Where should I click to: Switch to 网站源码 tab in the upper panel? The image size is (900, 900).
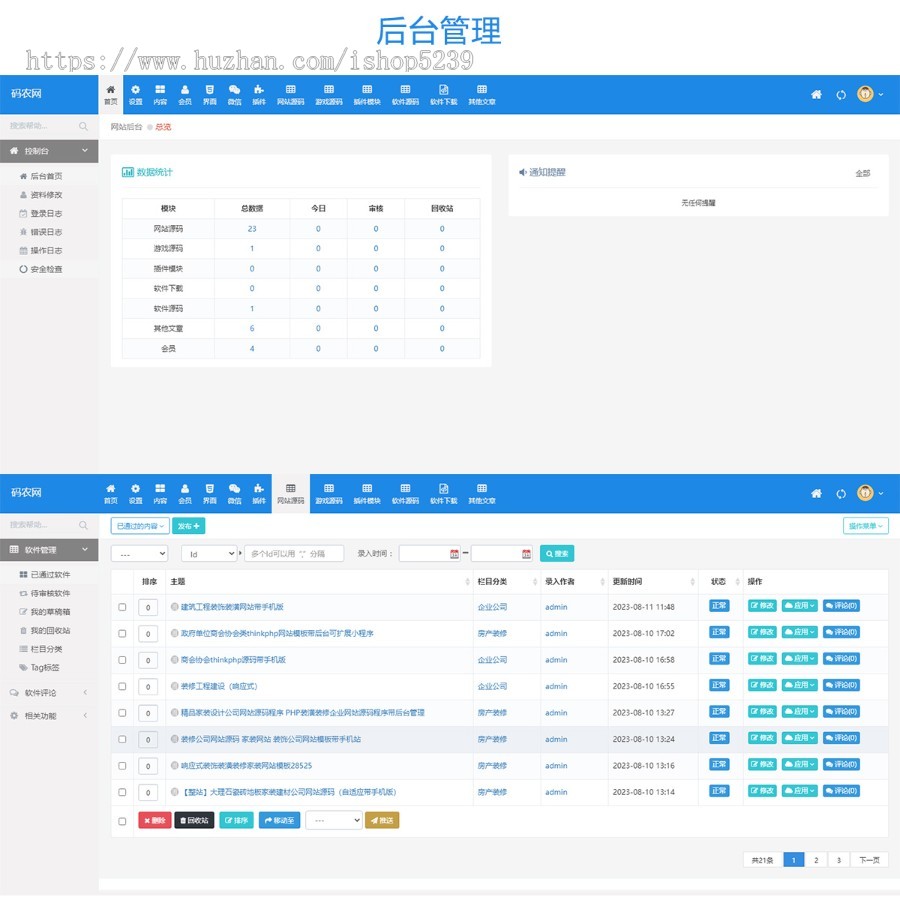tap(290, 95)
